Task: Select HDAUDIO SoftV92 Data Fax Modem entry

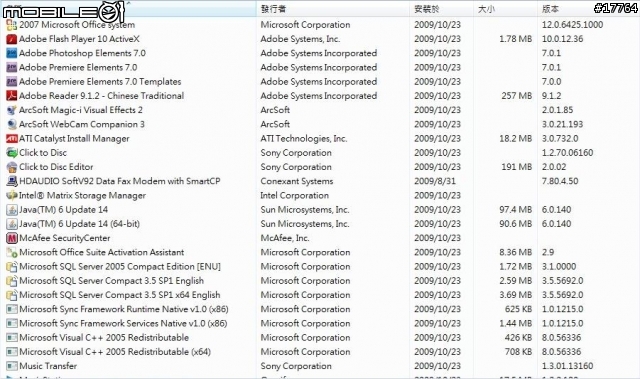Action: pyautogui.click(x=120, y=181)
